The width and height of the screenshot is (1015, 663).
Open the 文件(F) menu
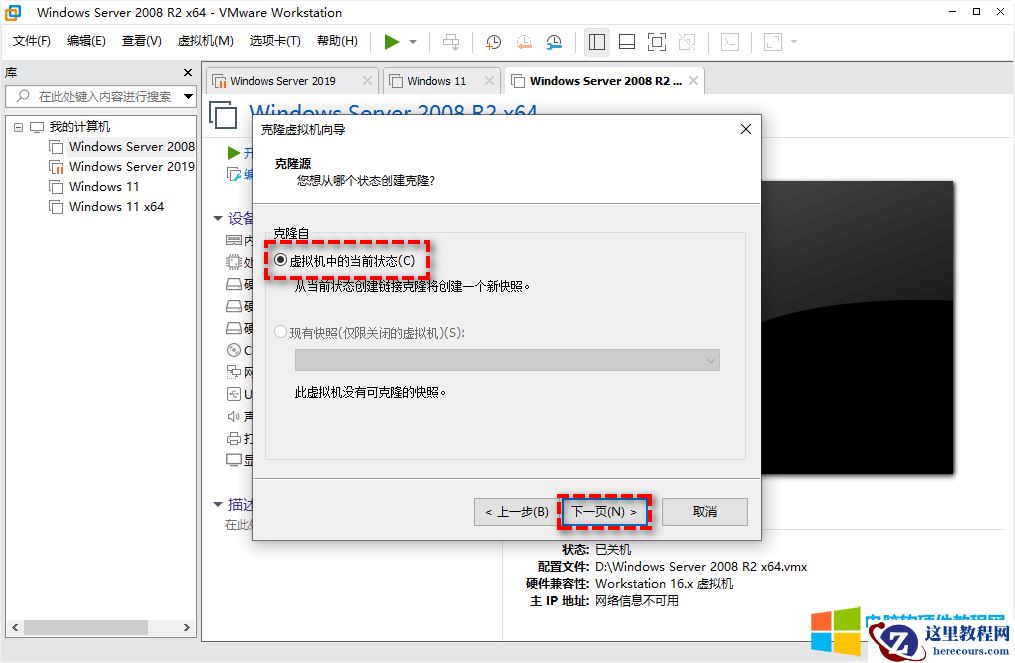tap(32, 41)
